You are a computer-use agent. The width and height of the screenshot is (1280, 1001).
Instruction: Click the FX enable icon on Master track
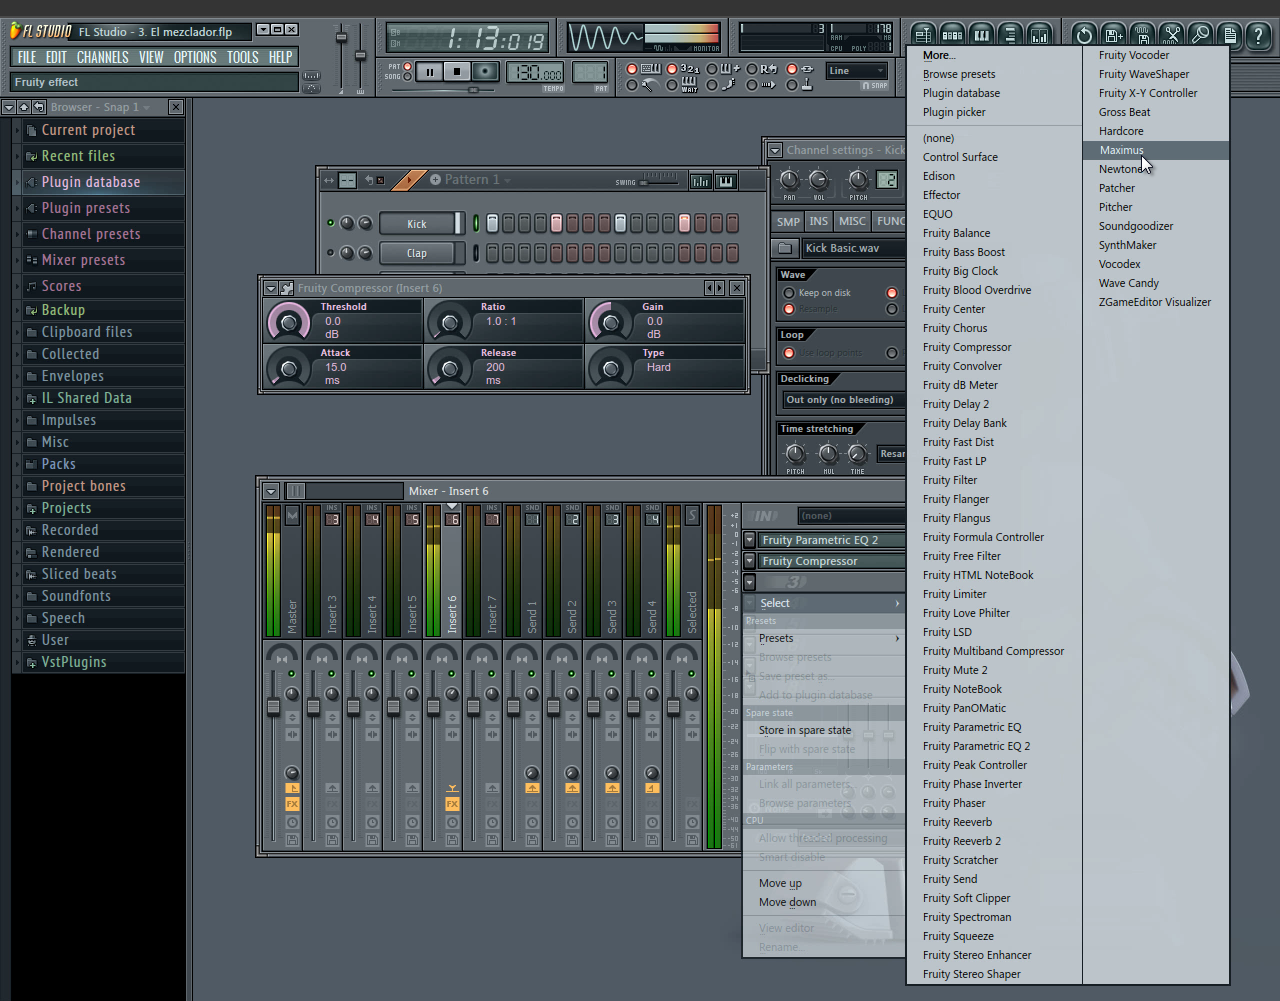point(292,804)
